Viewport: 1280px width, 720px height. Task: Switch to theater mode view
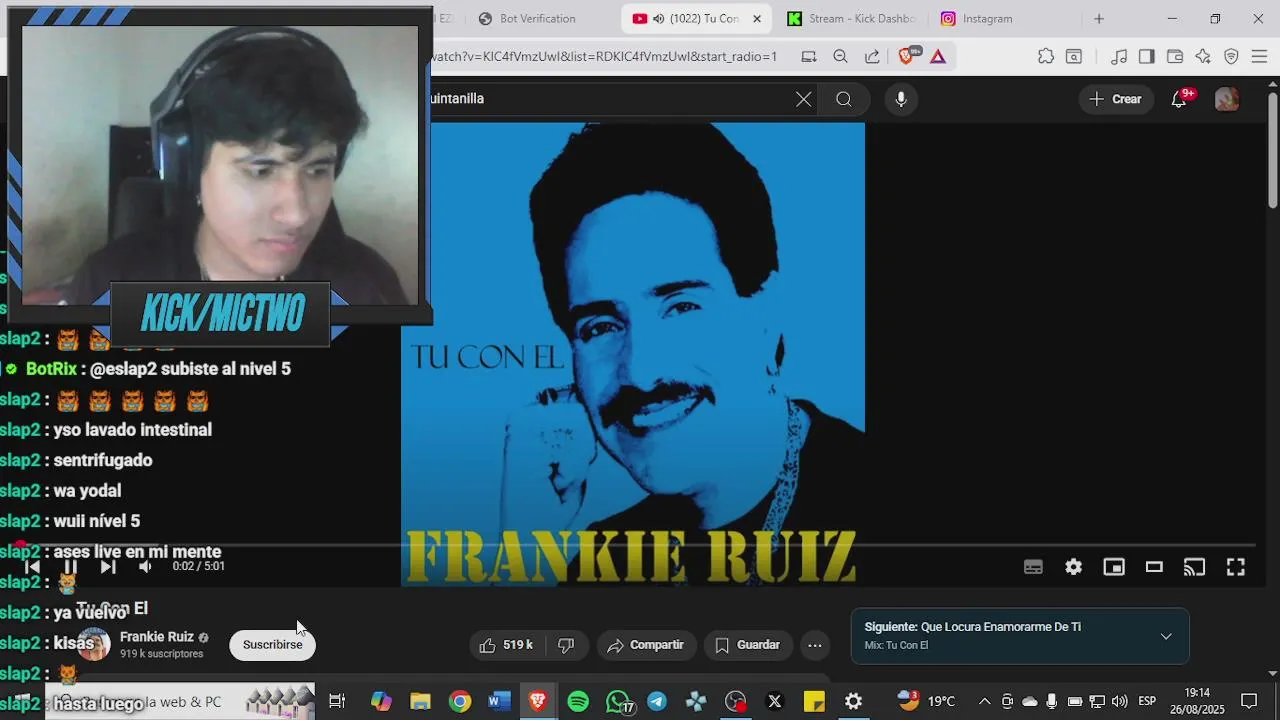coord(1154,567)
